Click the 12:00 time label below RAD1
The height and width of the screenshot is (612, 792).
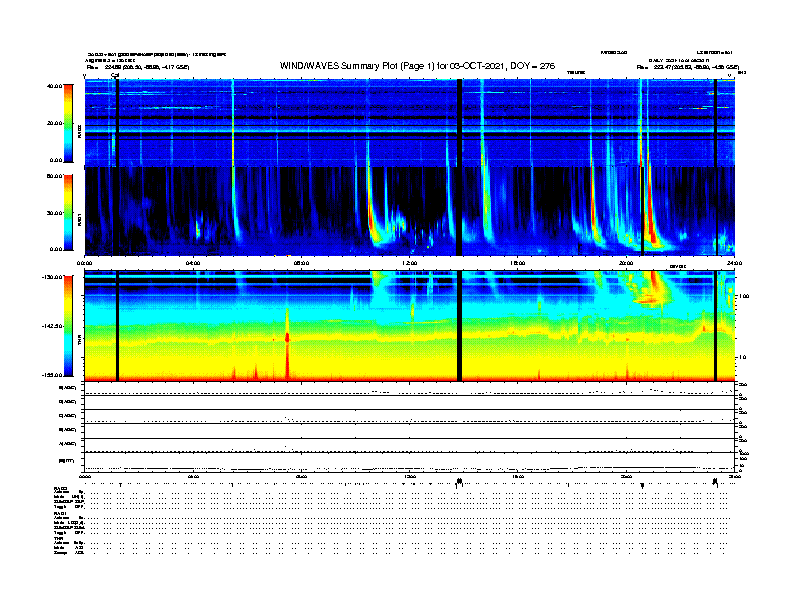tap(409, 263)
